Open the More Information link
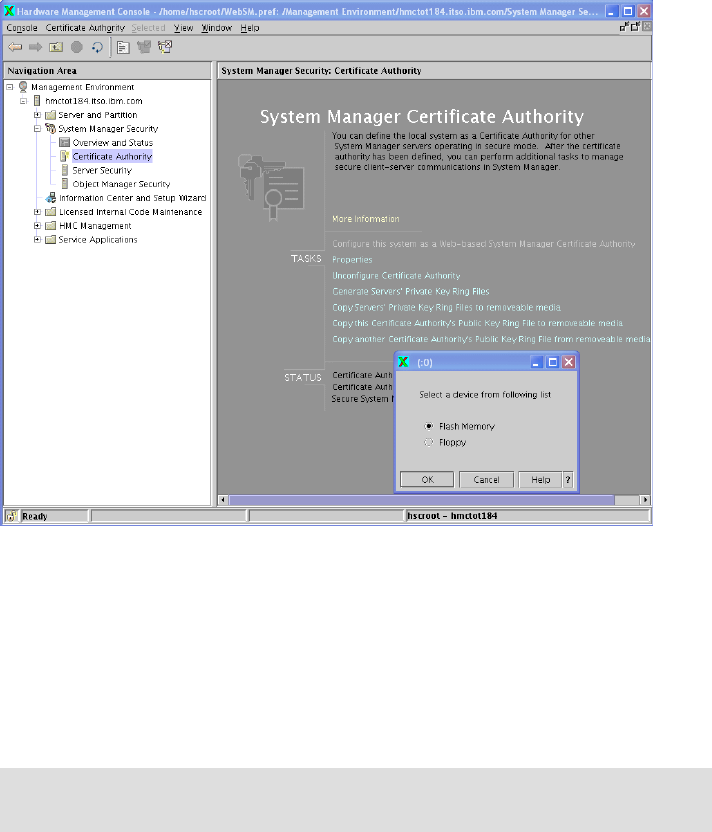 [366, 219]
